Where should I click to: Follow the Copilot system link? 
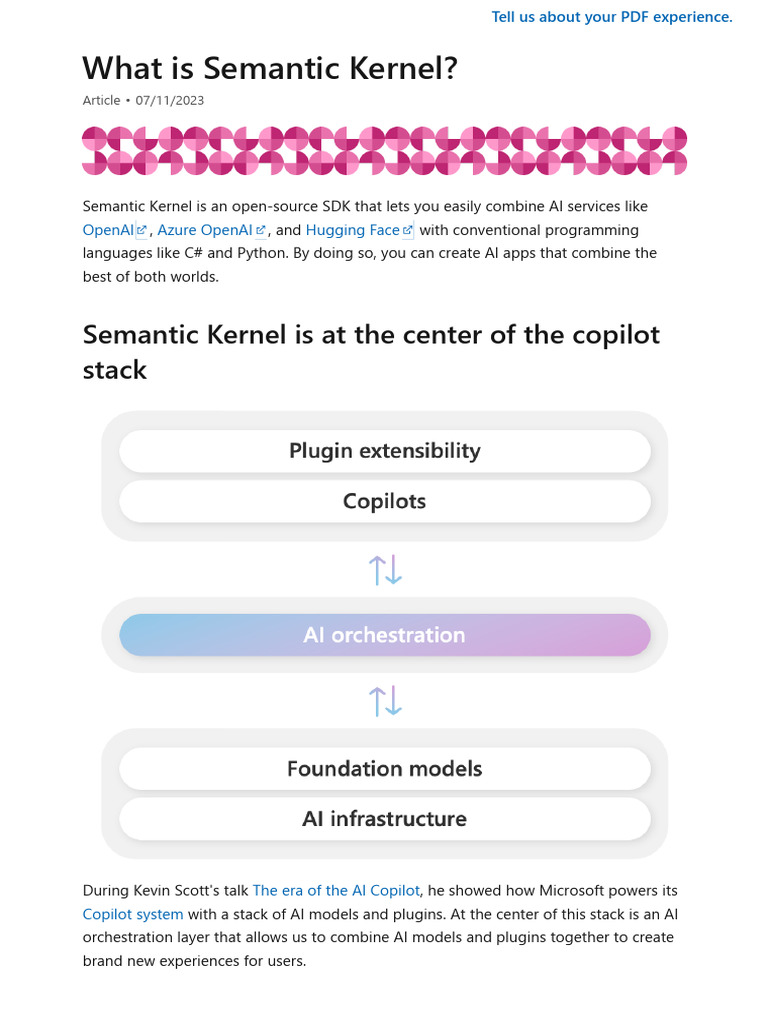133,914
